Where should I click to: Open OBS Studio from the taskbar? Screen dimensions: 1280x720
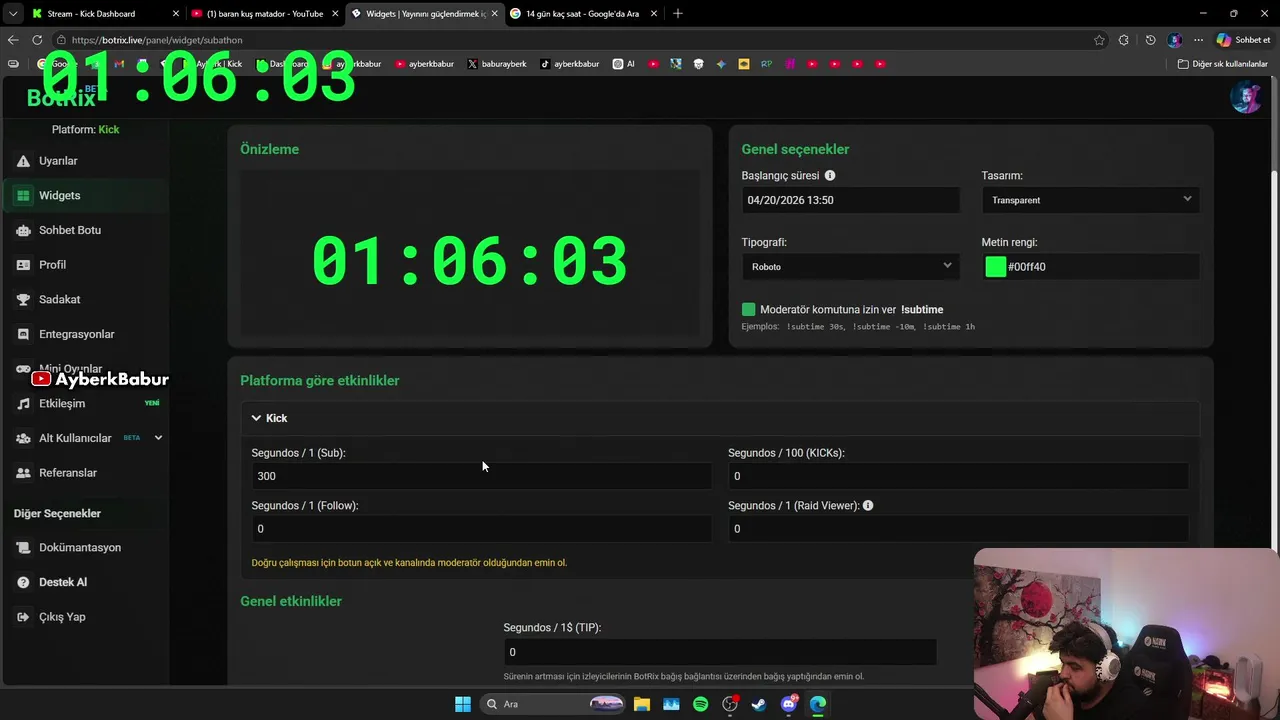[730, 704]
